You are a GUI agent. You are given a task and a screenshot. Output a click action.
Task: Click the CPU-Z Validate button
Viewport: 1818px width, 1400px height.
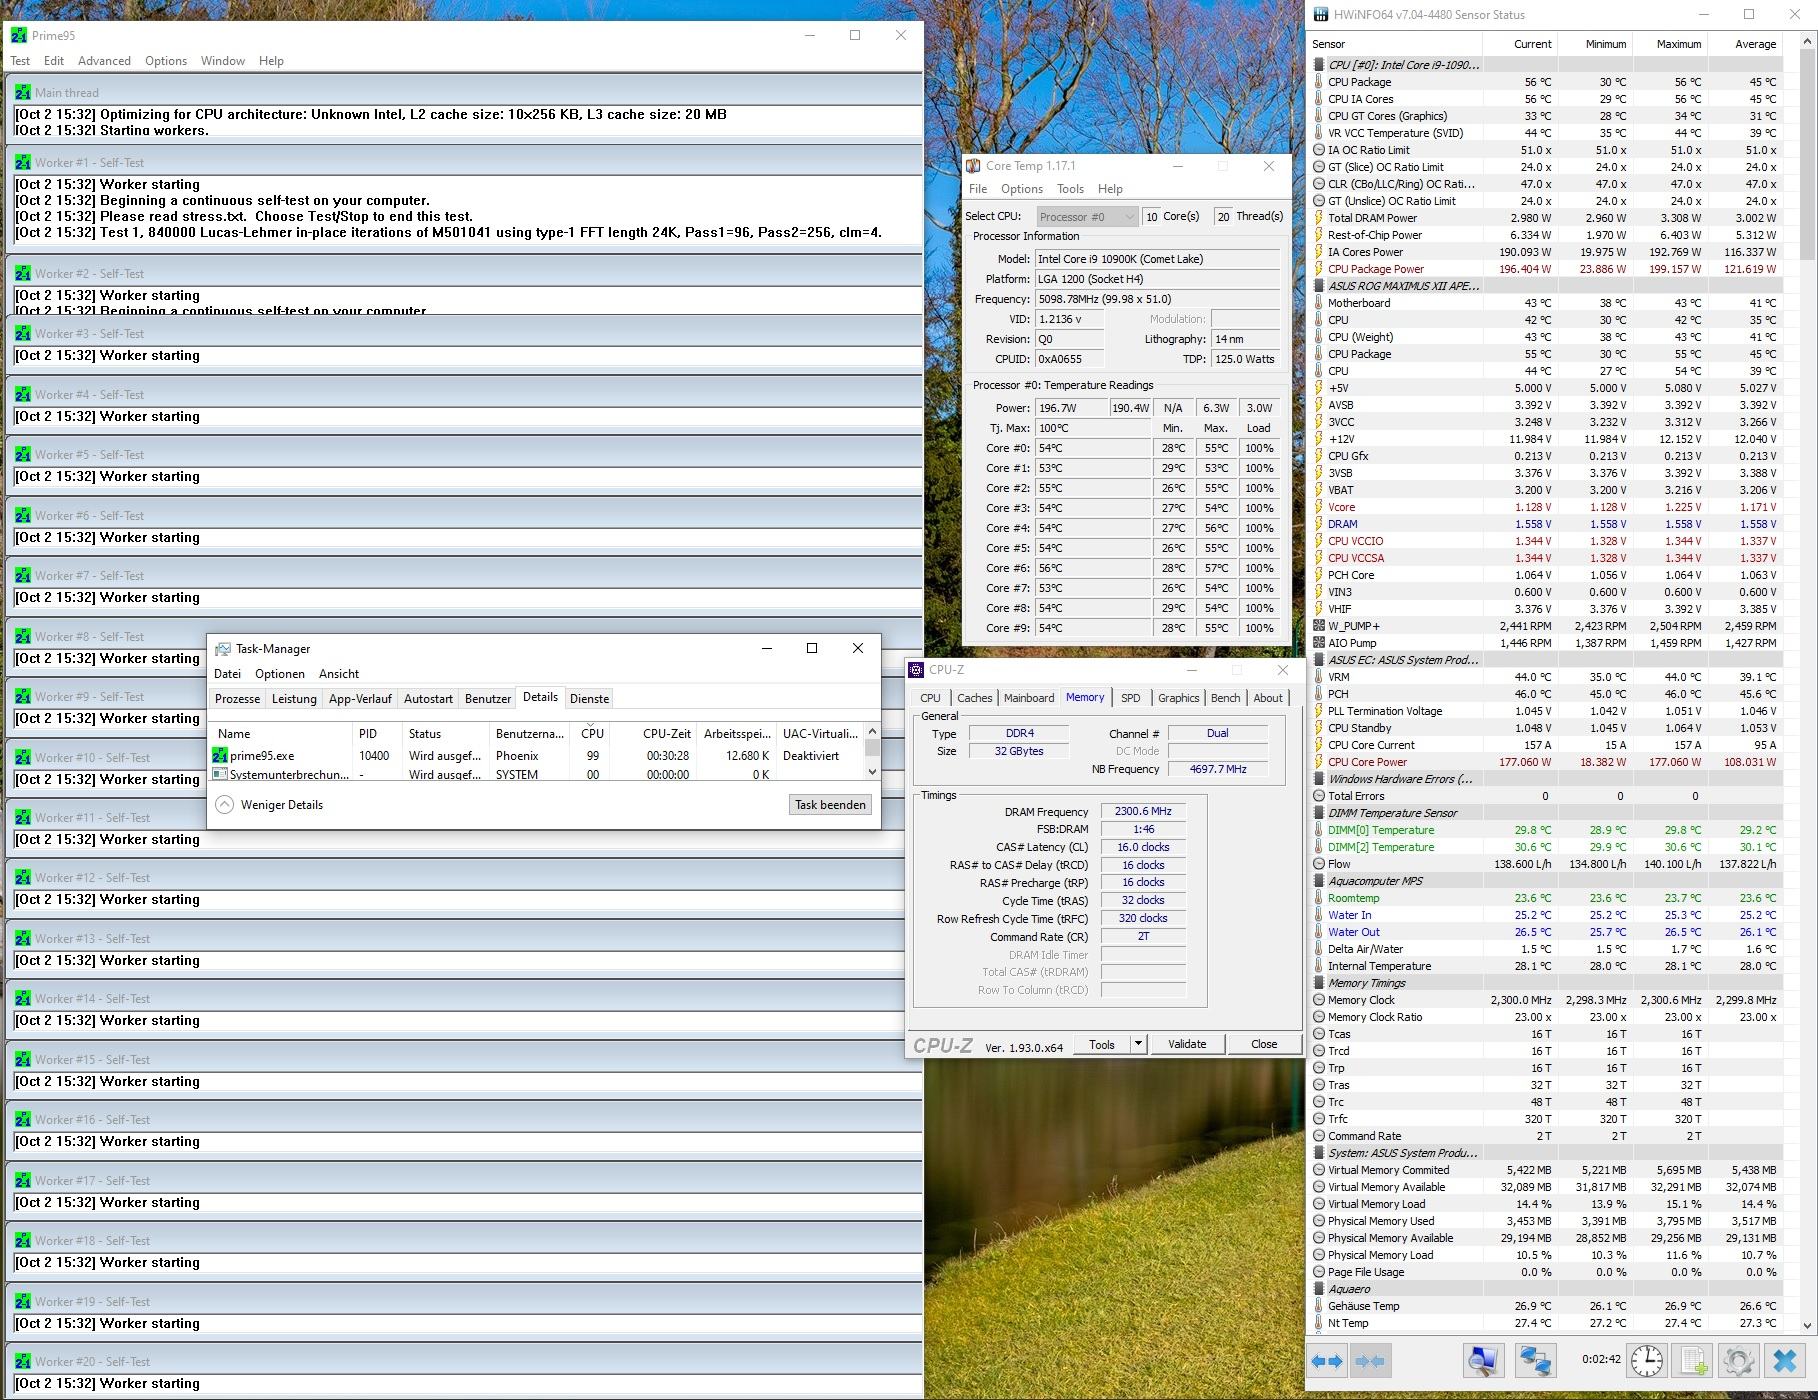[1187, 1044]
